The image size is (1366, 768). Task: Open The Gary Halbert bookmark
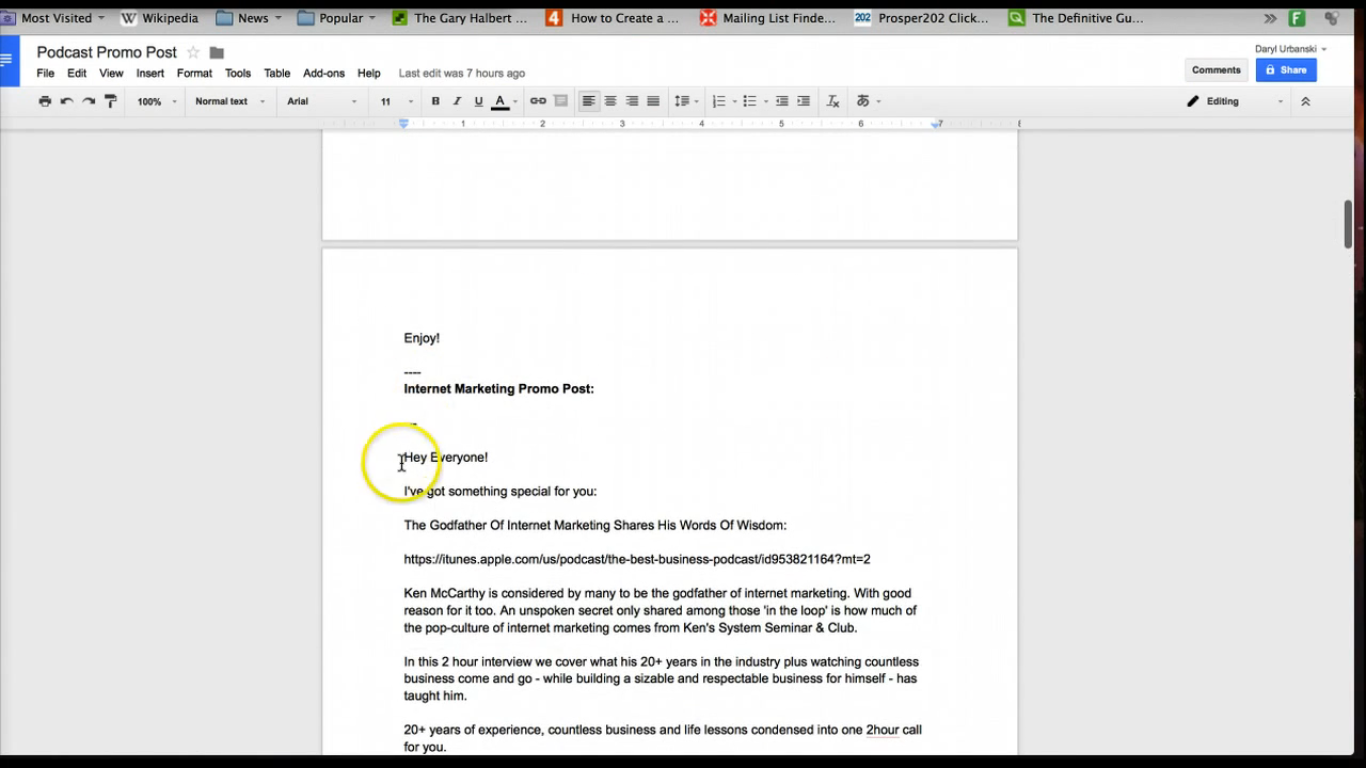coord(460,18)
